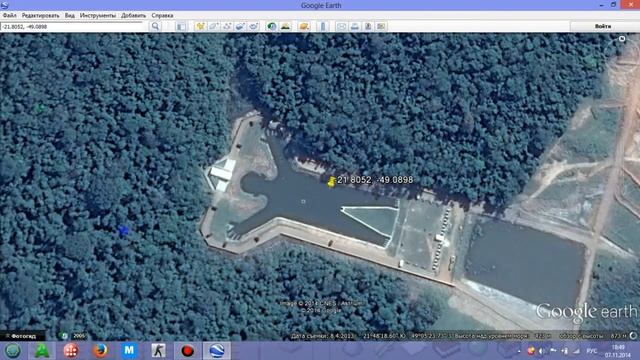Click the Google Earth taskbar icon
The height and width of the screenshot is (360, 640).
[217, 351]
